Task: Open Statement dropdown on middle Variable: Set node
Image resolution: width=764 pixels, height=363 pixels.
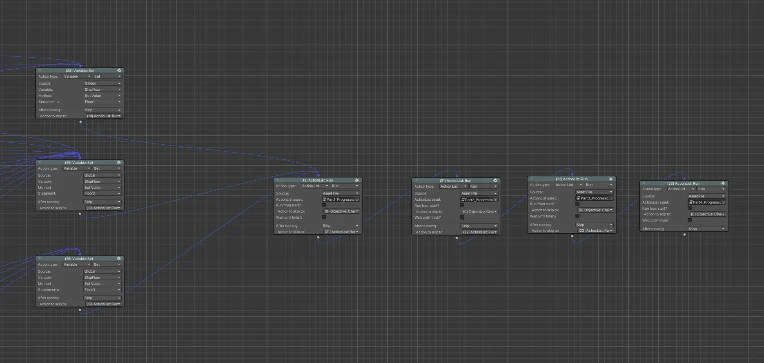Action: pyautogui.click(x=103, y=193)
